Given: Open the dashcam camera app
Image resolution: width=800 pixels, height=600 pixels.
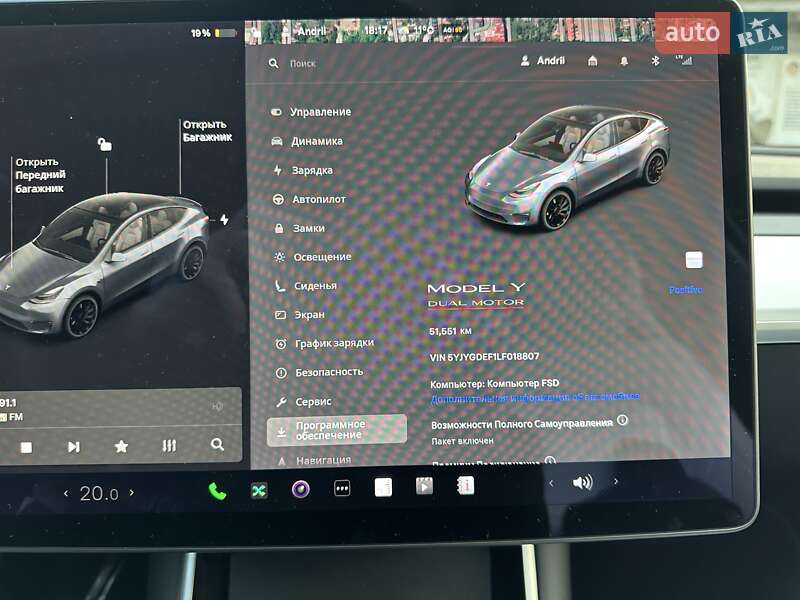Looking at the screenshot, I should 301,489.
